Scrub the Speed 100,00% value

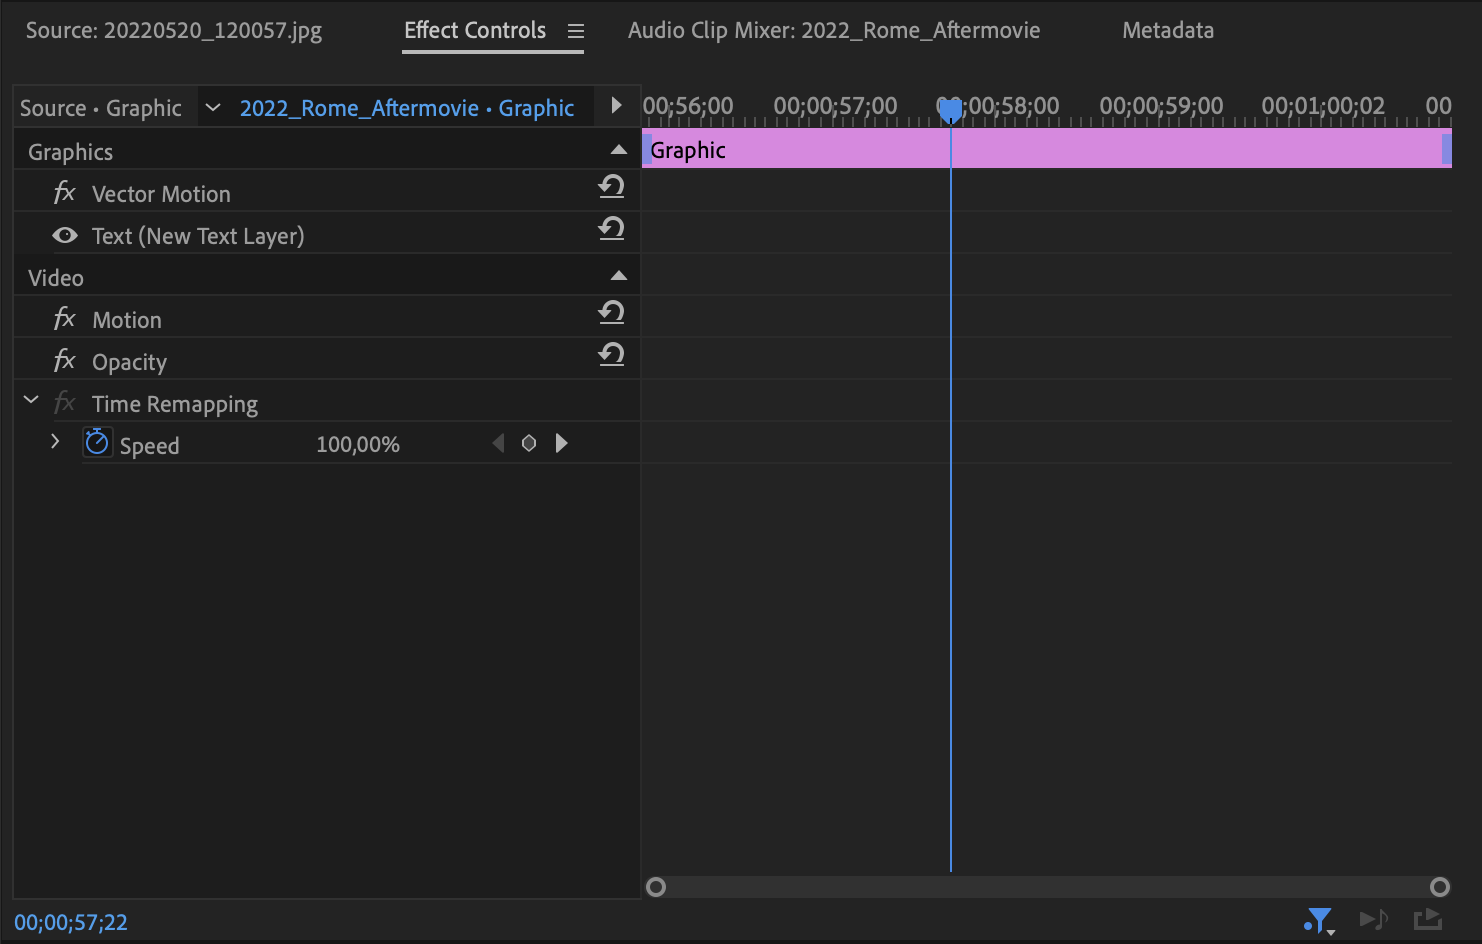click(x=357, y=444)
